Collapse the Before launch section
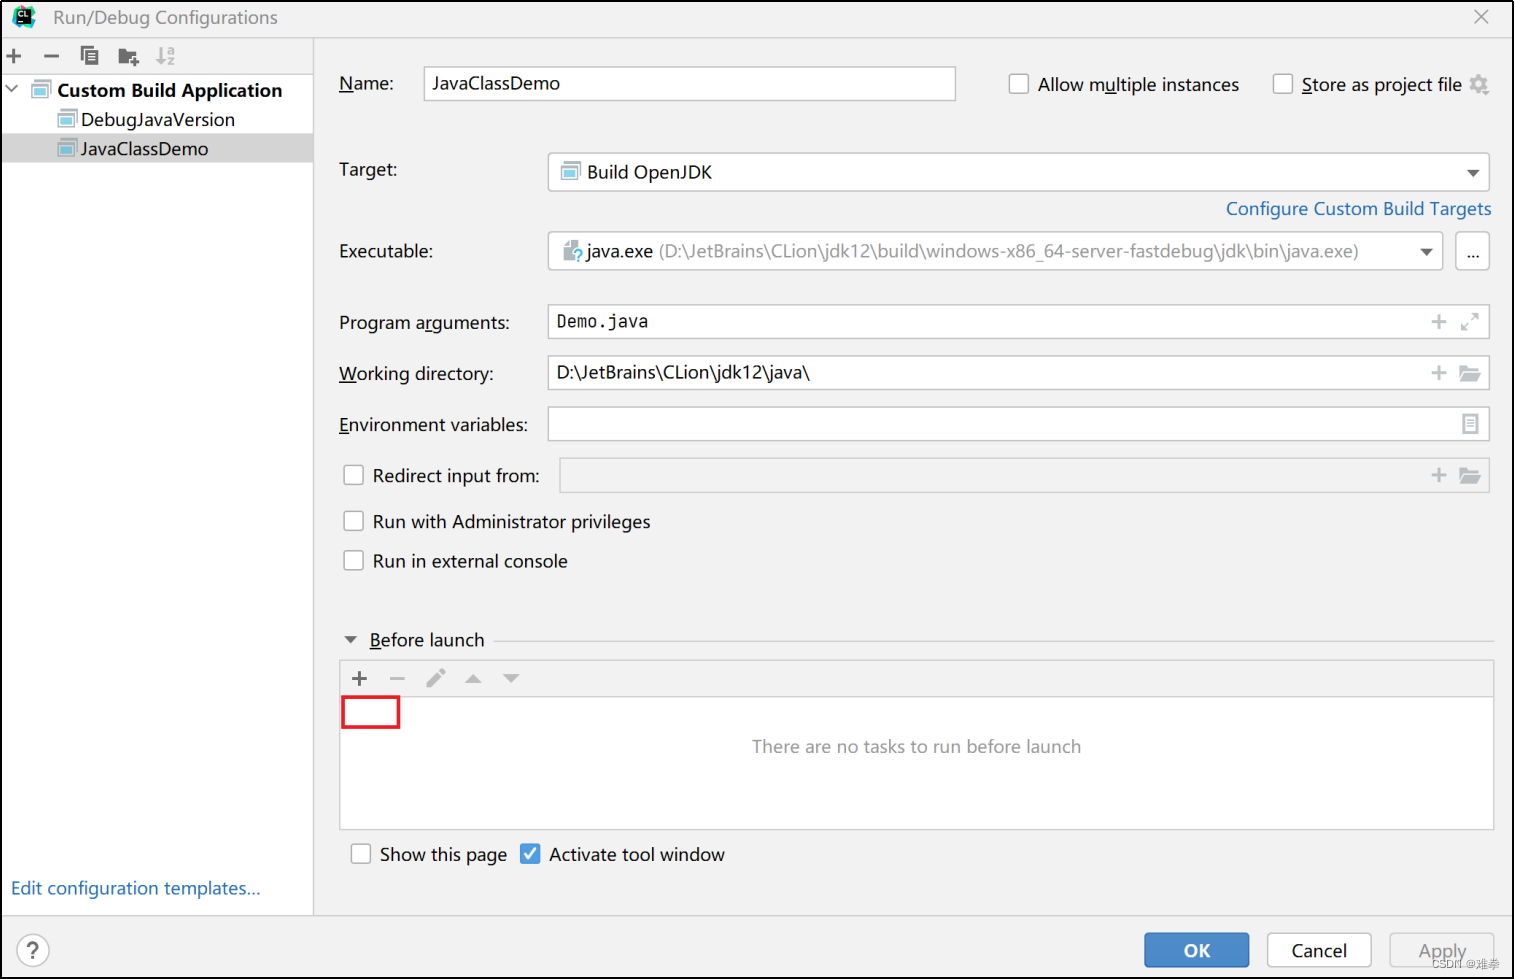 coord(351,640)
